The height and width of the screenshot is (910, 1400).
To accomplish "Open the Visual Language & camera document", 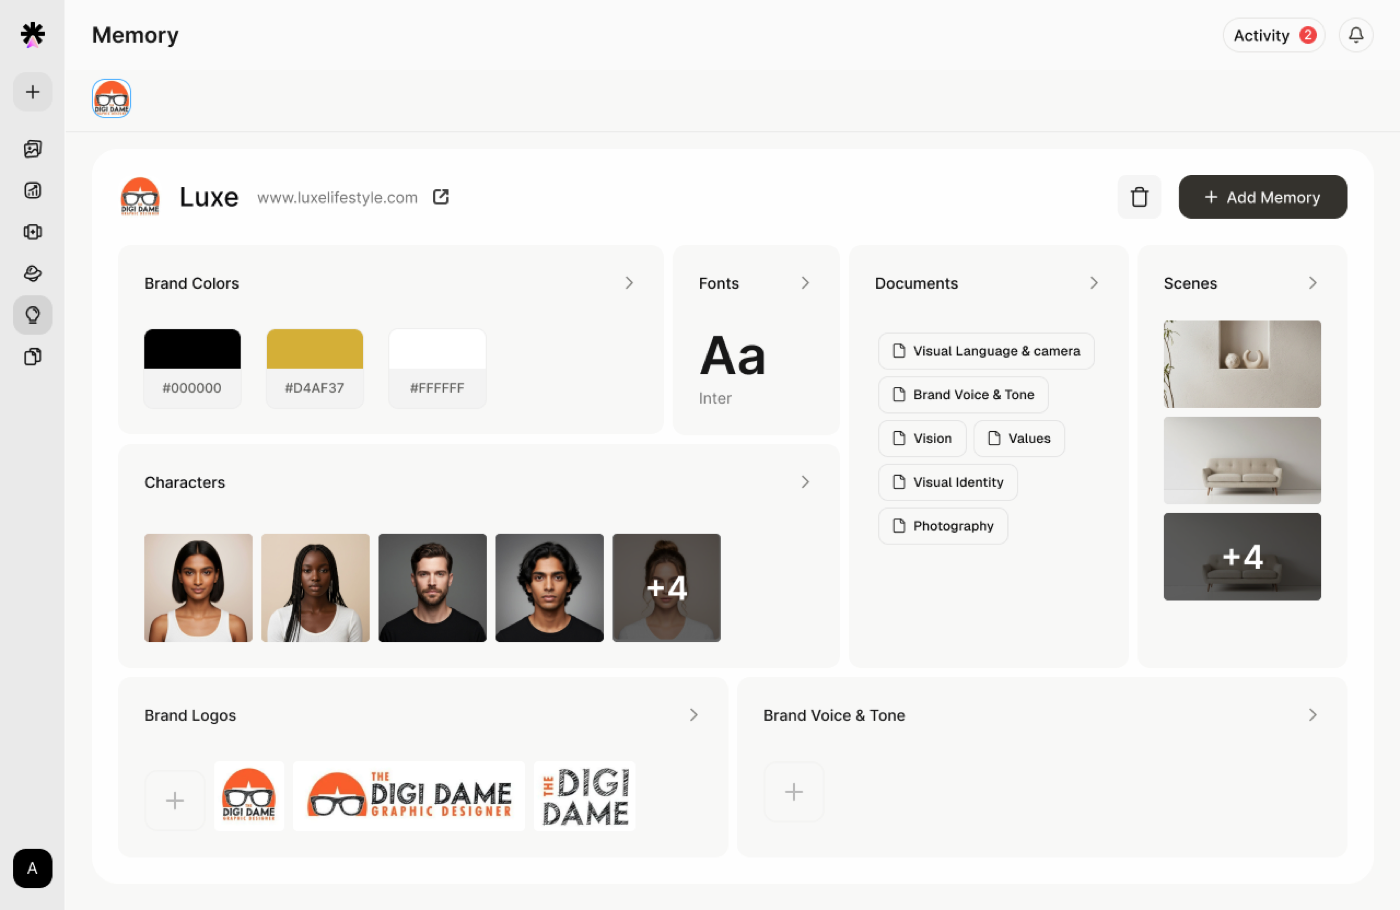I will [x=986, y=351].
